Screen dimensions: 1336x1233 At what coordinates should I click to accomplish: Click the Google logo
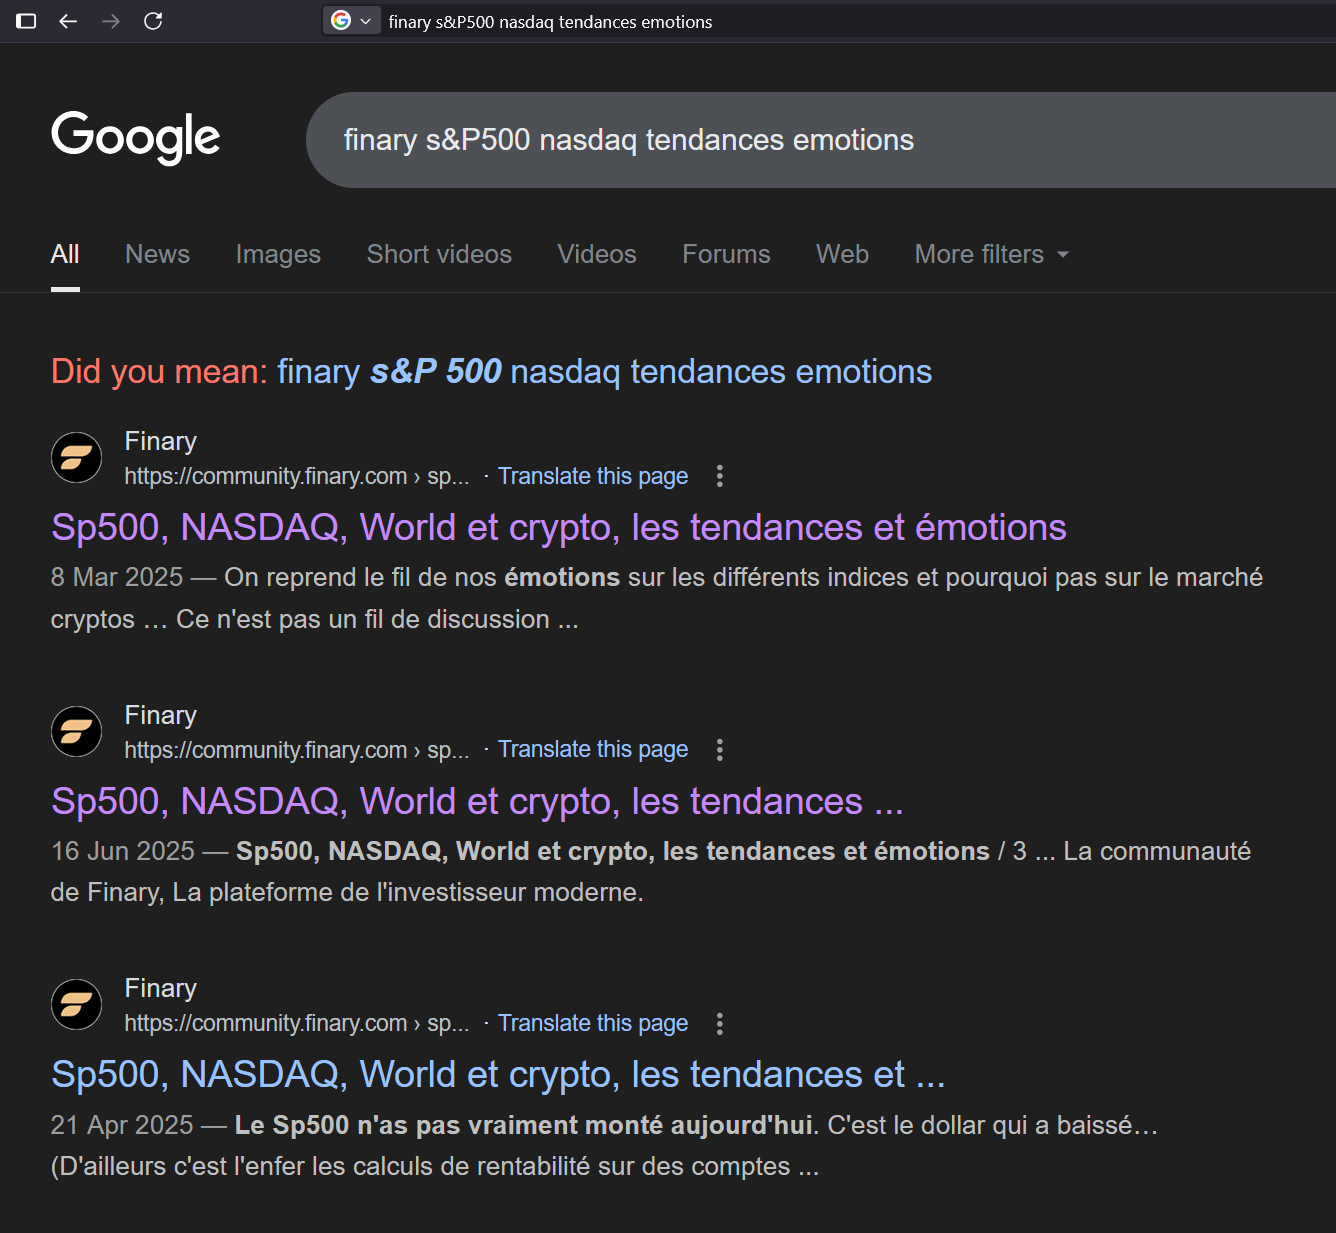pos(136,137)
